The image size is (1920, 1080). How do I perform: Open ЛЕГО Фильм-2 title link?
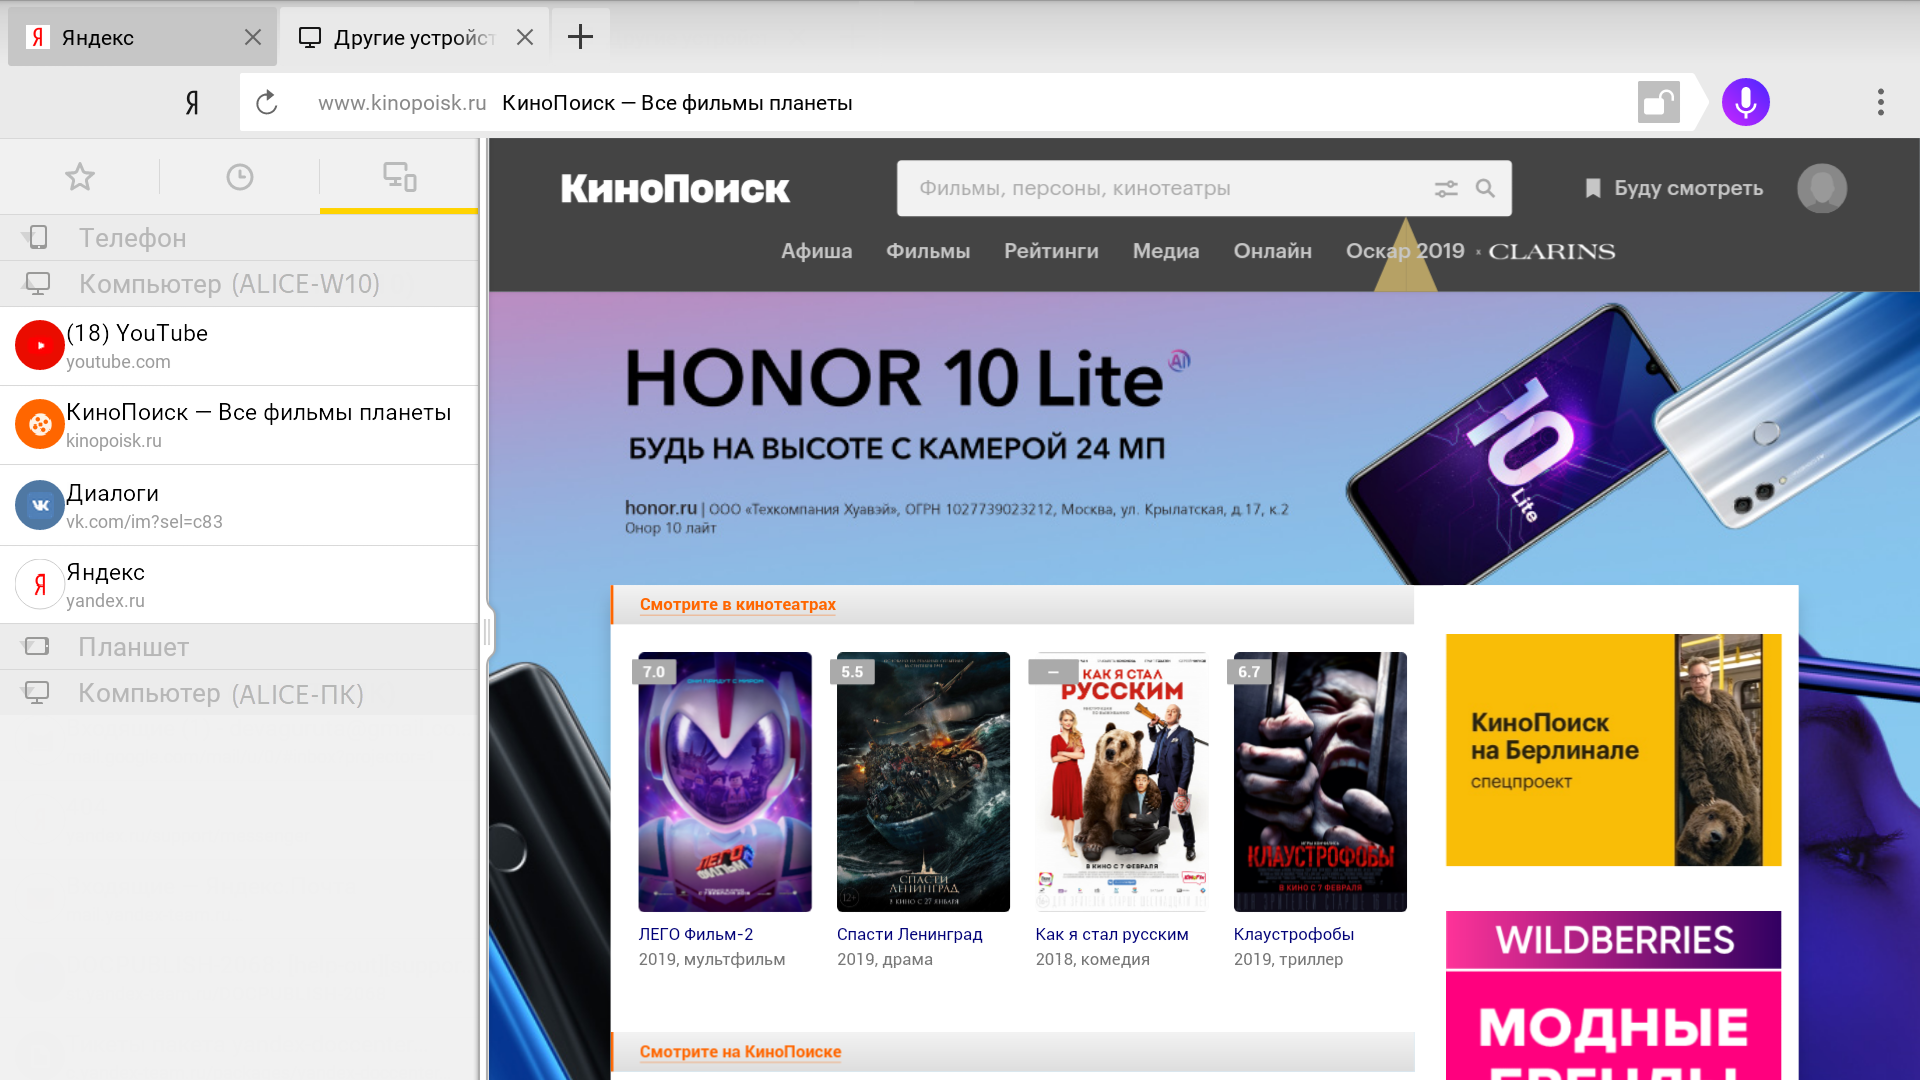(696, 934)
